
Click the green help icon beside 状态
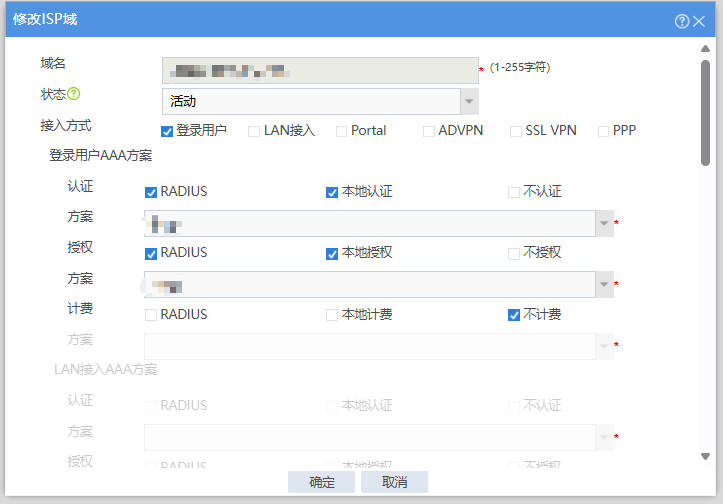(74, 94)
